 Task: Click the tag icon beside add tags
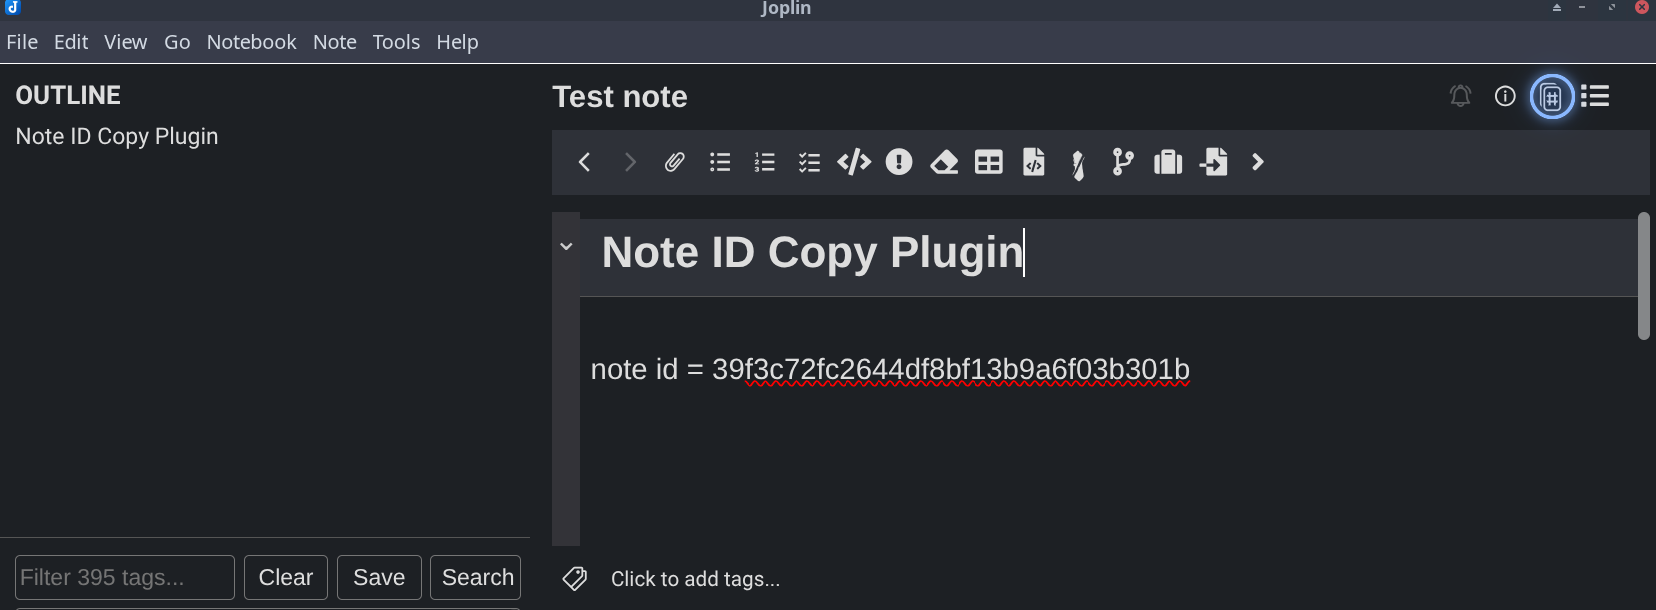[x=575, y=578]
